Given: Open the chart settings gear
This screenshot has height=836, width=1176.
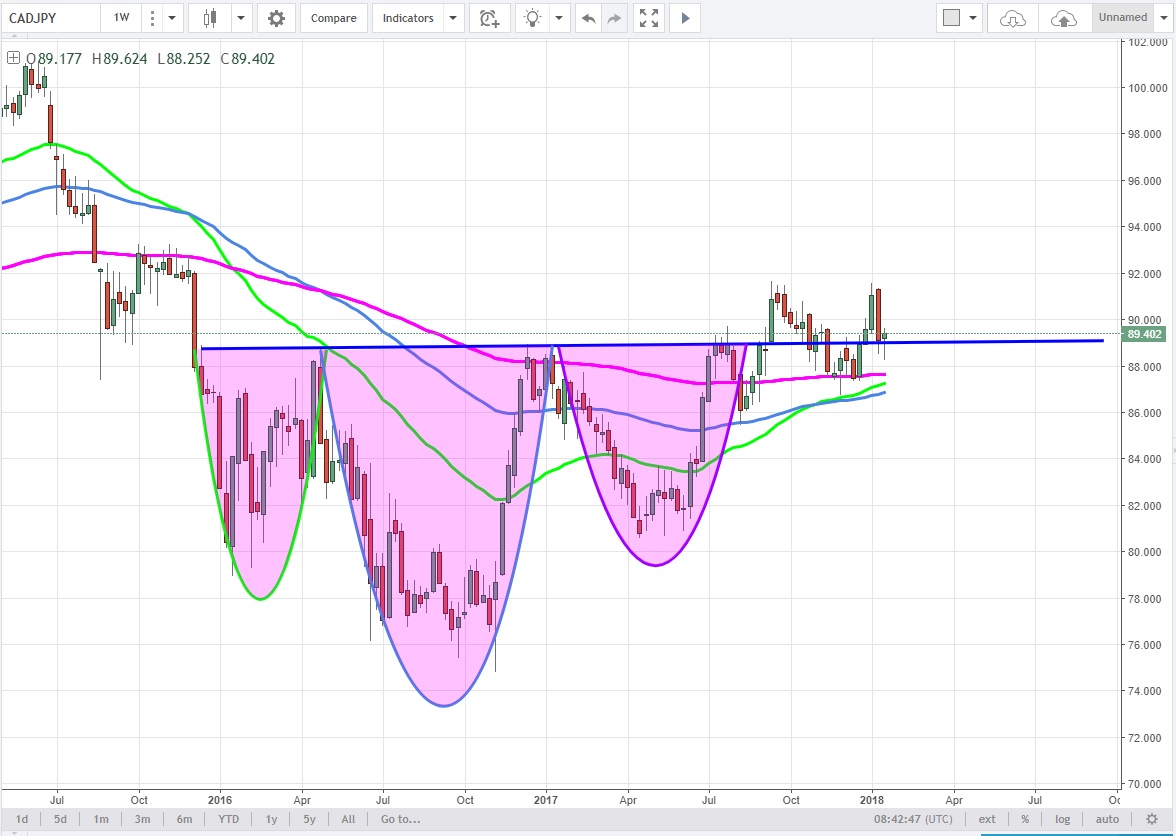Looking at the screenshot, I should pos(276,18).
